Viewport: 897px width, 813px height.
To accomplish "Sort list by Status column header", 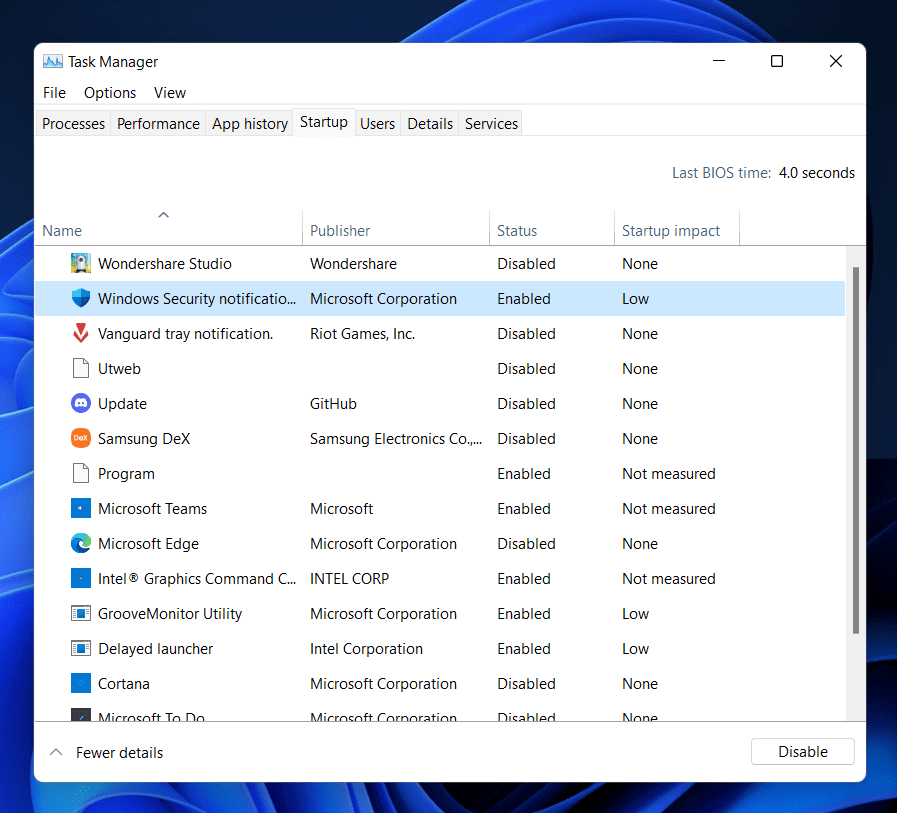I will (517, 231).
